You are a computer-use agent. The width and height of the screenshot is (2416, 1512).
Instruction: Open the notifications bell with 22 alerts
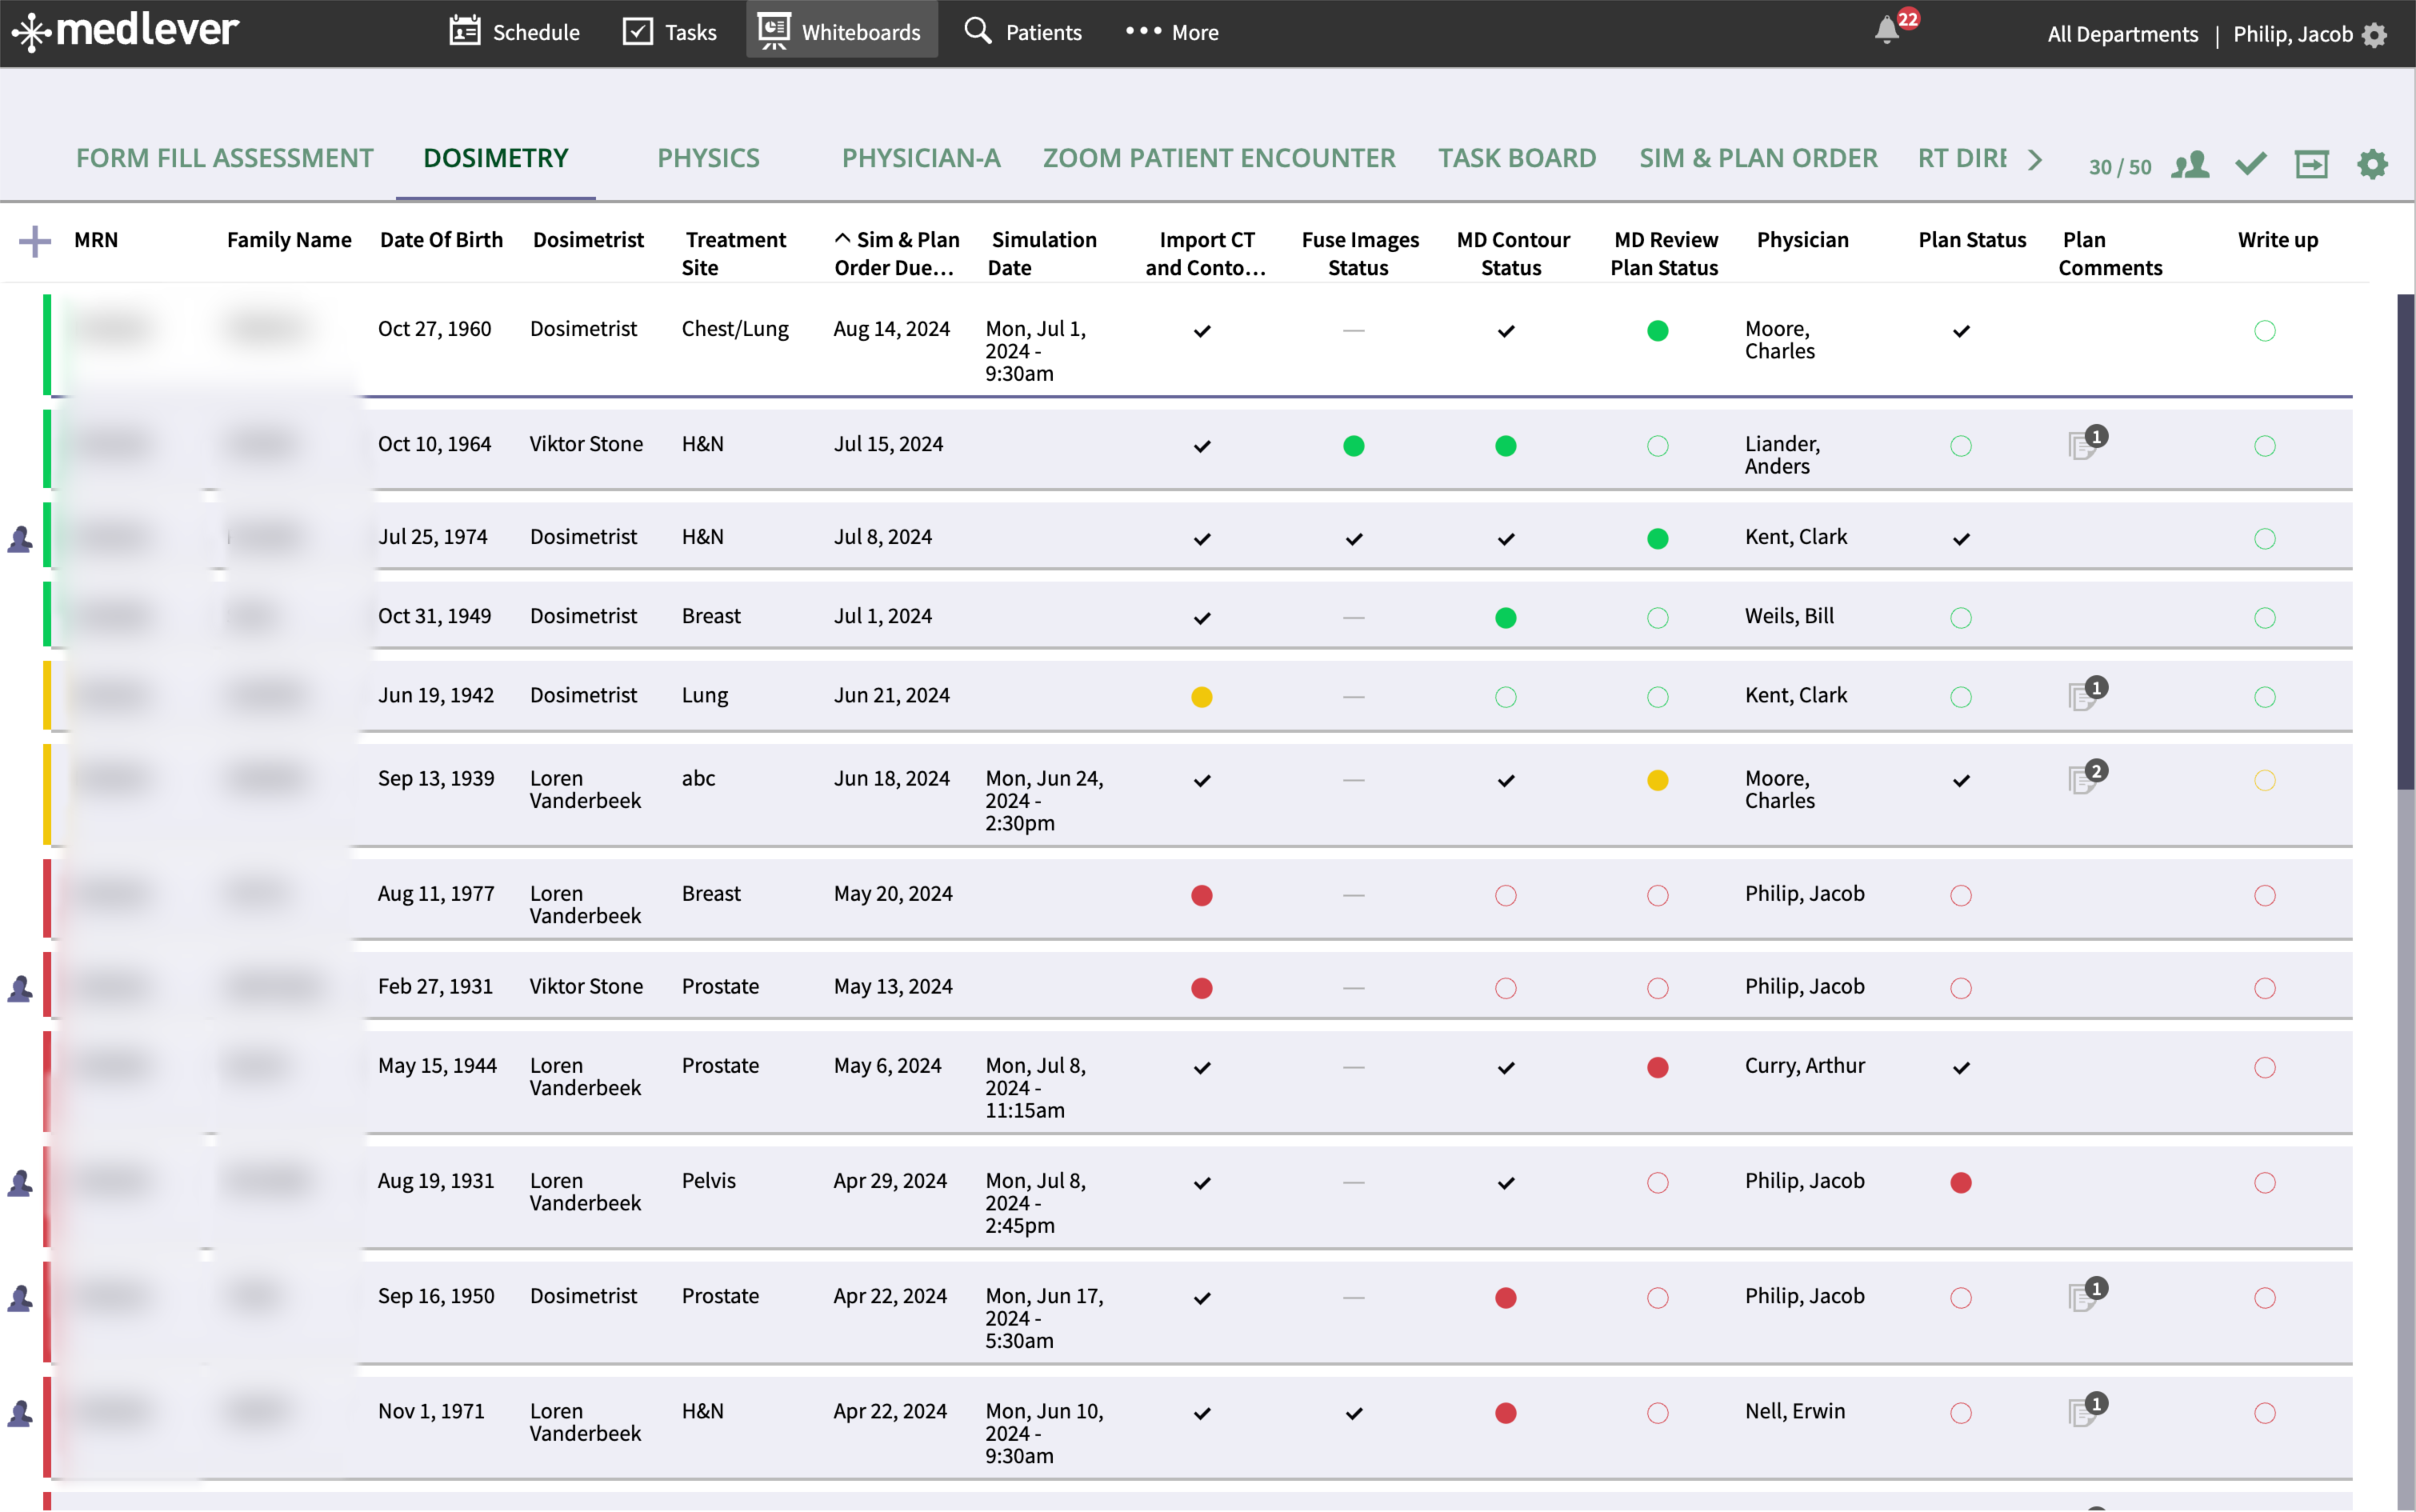(x=1887, y=30)
